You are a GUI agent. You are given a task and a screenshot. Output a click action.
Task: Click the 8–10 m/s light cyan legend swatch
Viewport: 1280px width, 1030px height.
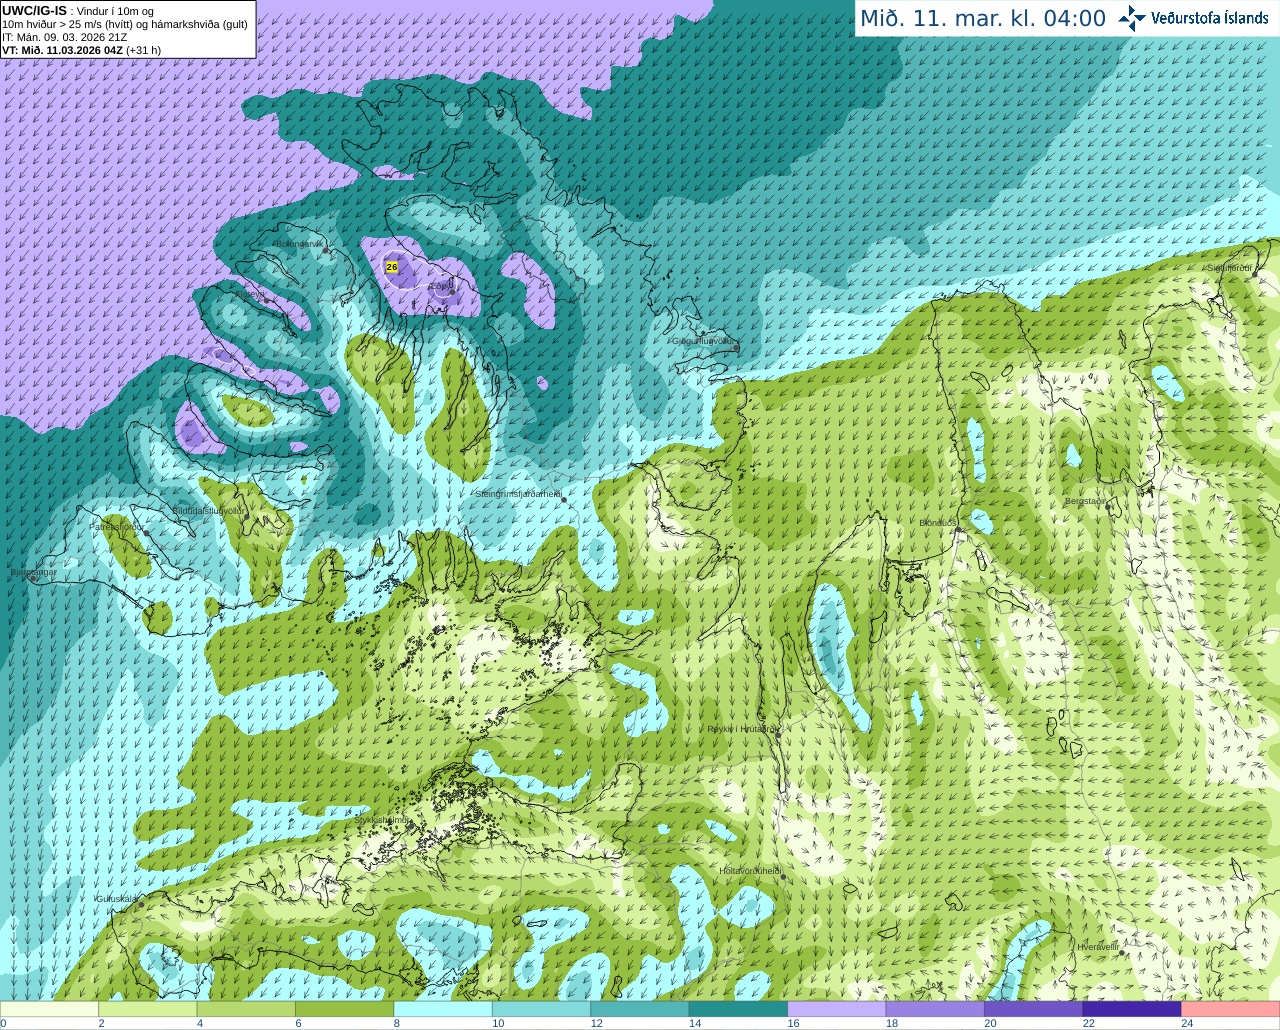(x=443, y=1009)
